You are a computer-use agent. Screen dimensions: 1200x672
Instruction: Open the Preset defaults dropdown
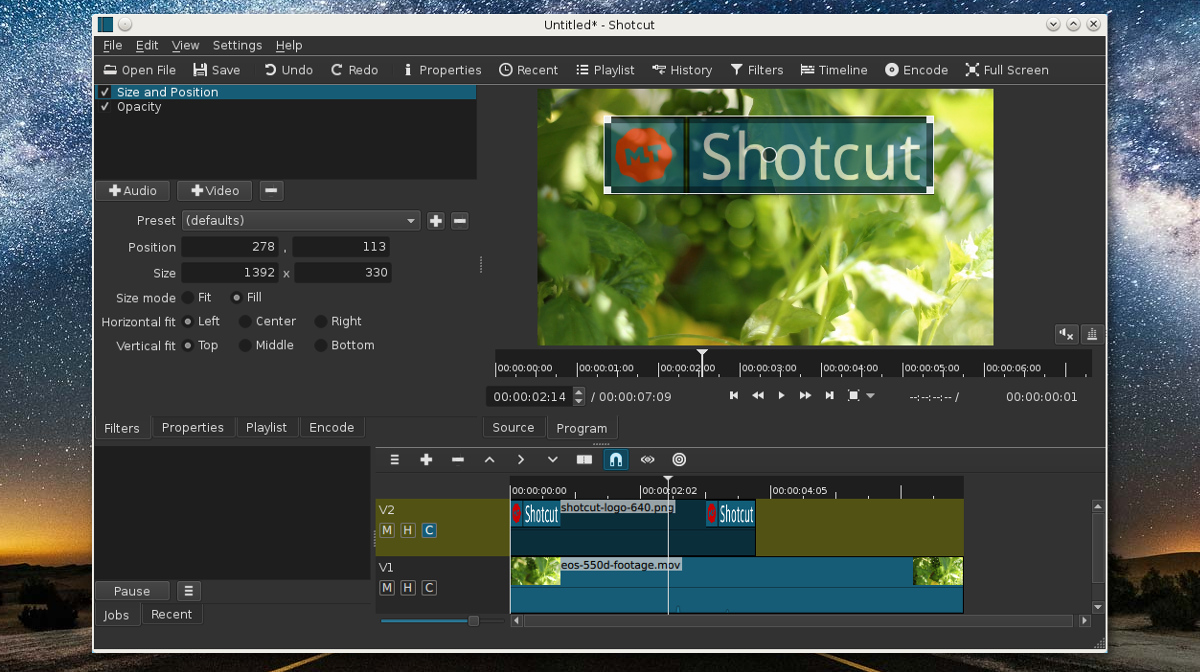pos(300,220)
